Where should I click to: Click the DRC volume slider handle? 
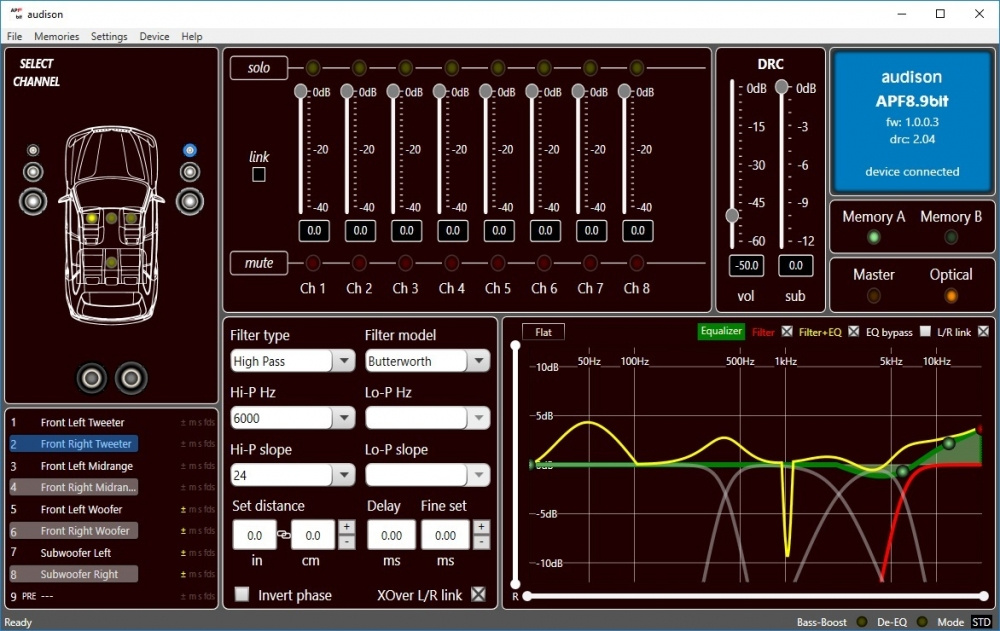click(730, 213)
